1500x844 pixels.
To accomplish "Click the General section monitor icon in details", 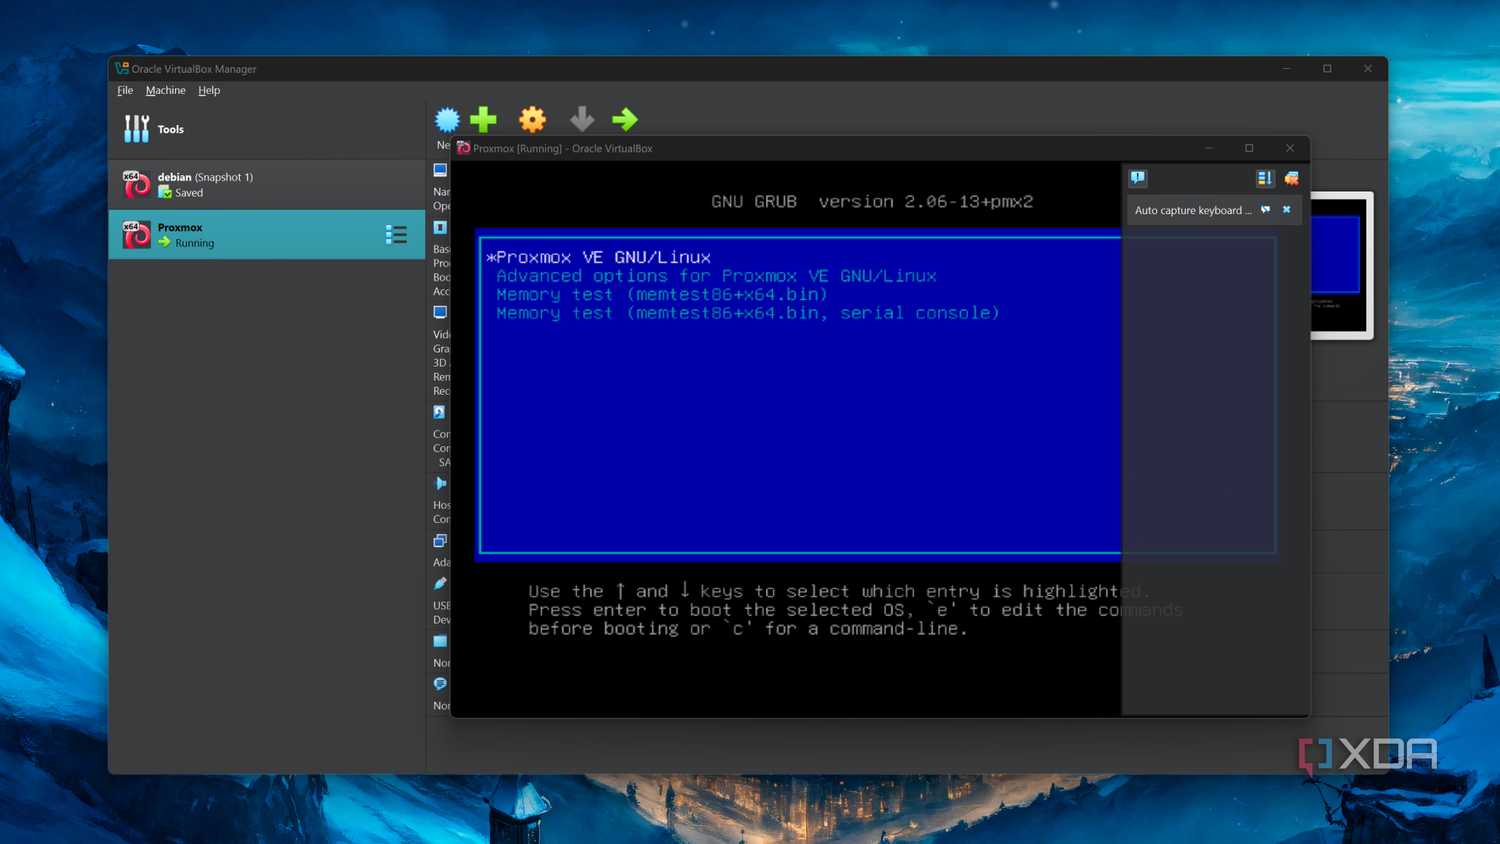I will click(440, 170).
